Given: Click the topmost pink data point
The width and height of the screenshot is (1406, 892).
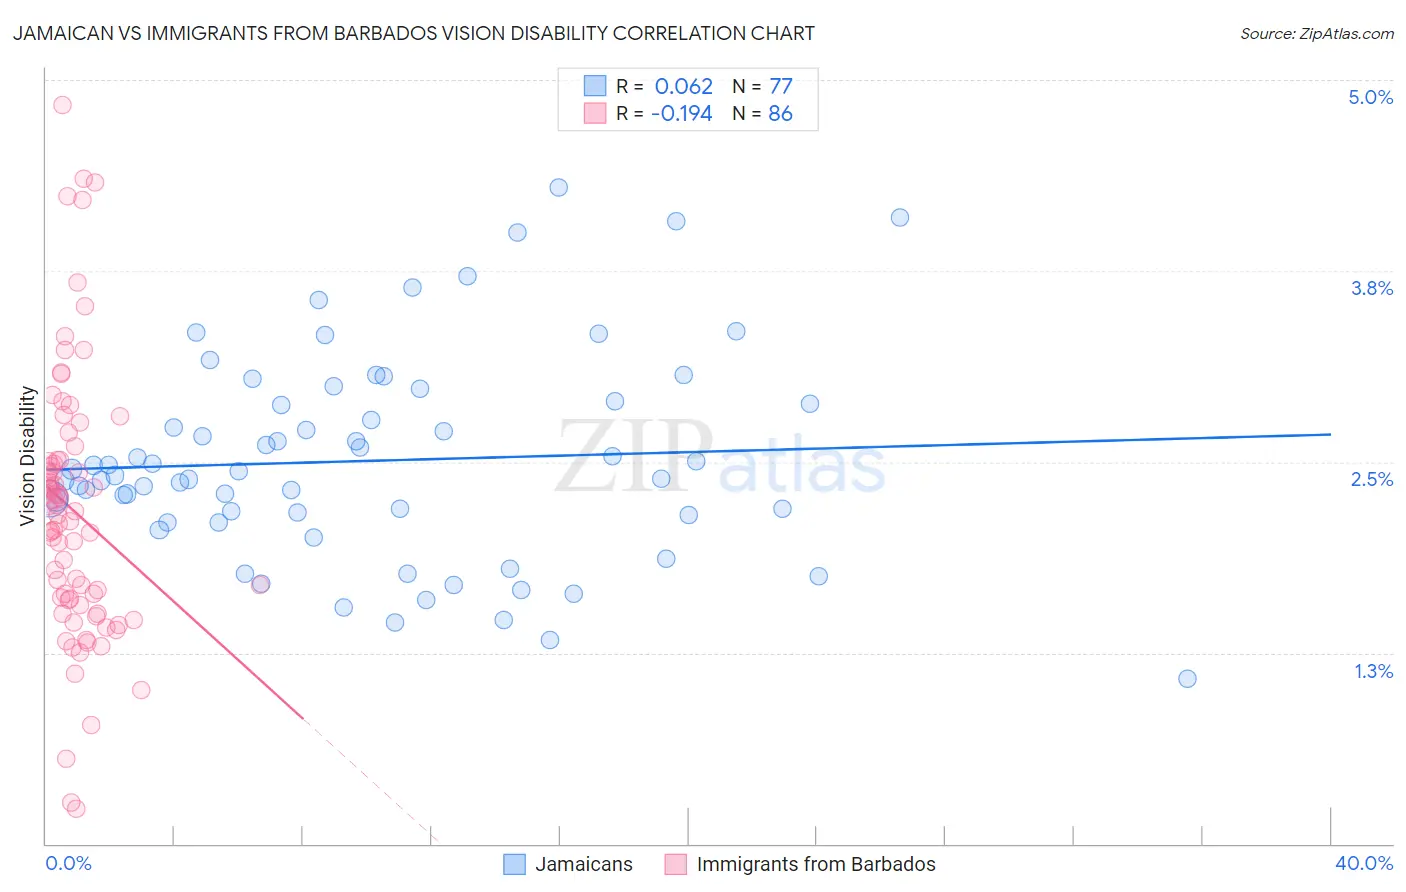Looking at the screenshot, I should coord(62,105).
